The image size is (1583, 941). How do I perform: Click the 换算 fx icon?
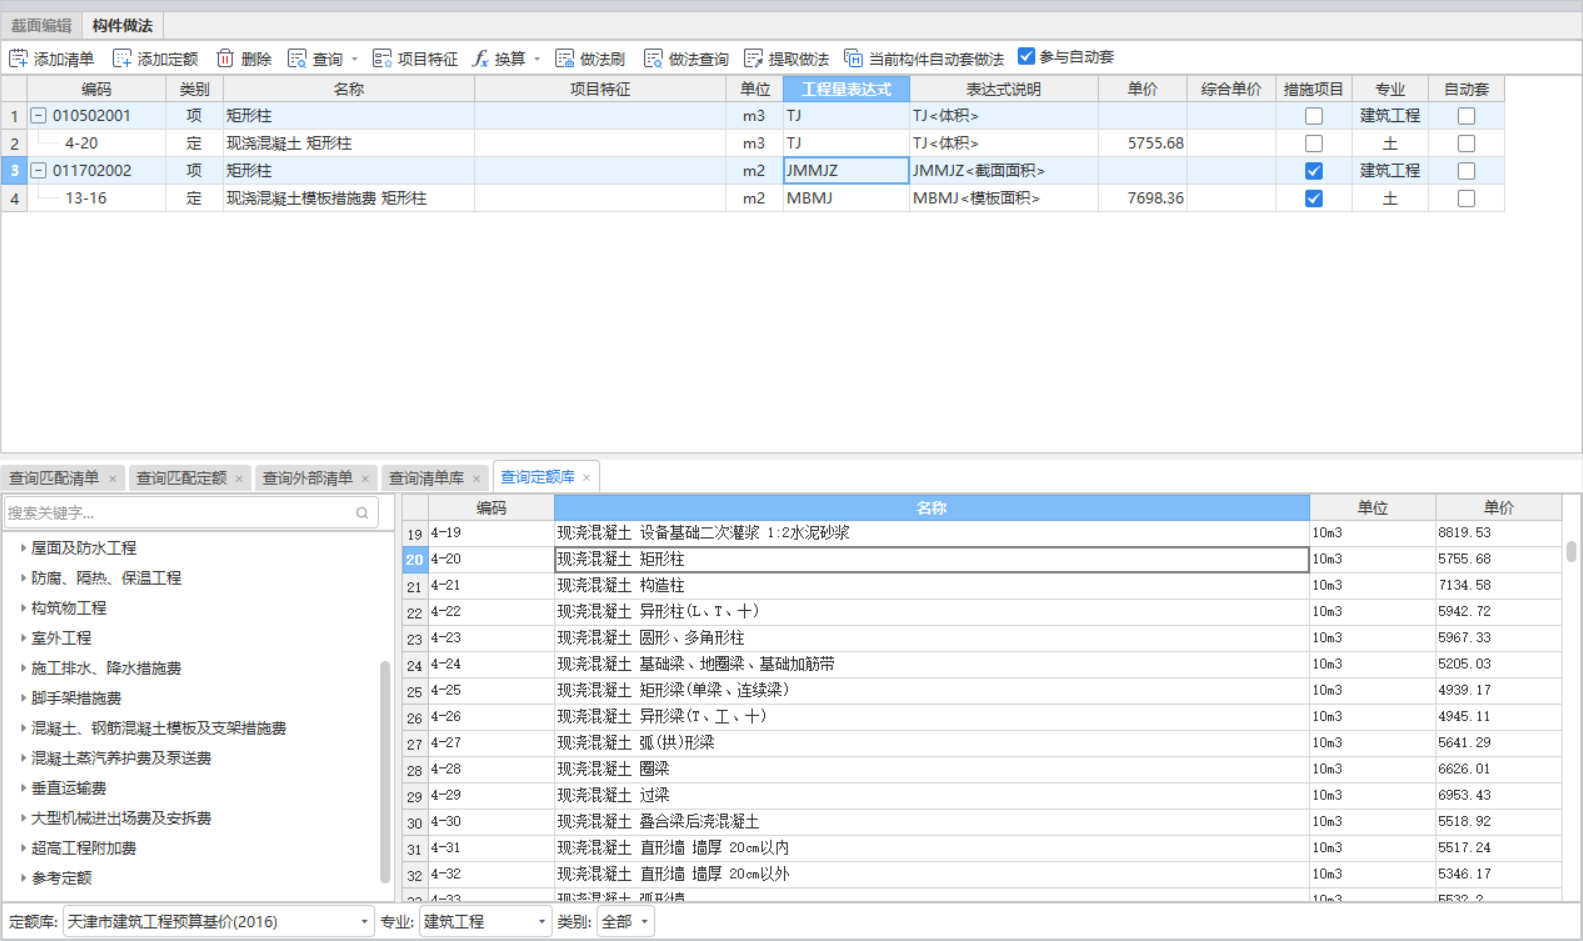[480, 59]
